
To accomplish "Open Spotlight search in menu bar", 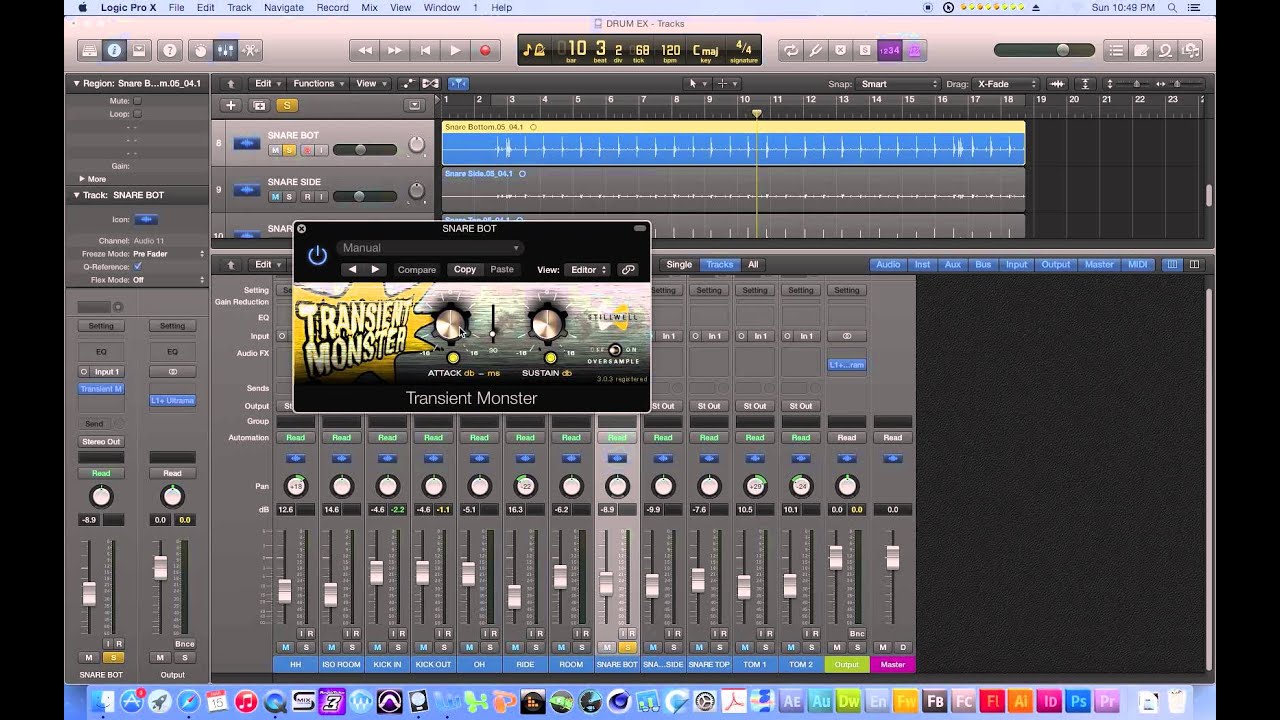I will pyautogui.click(x=1172, y=7).
